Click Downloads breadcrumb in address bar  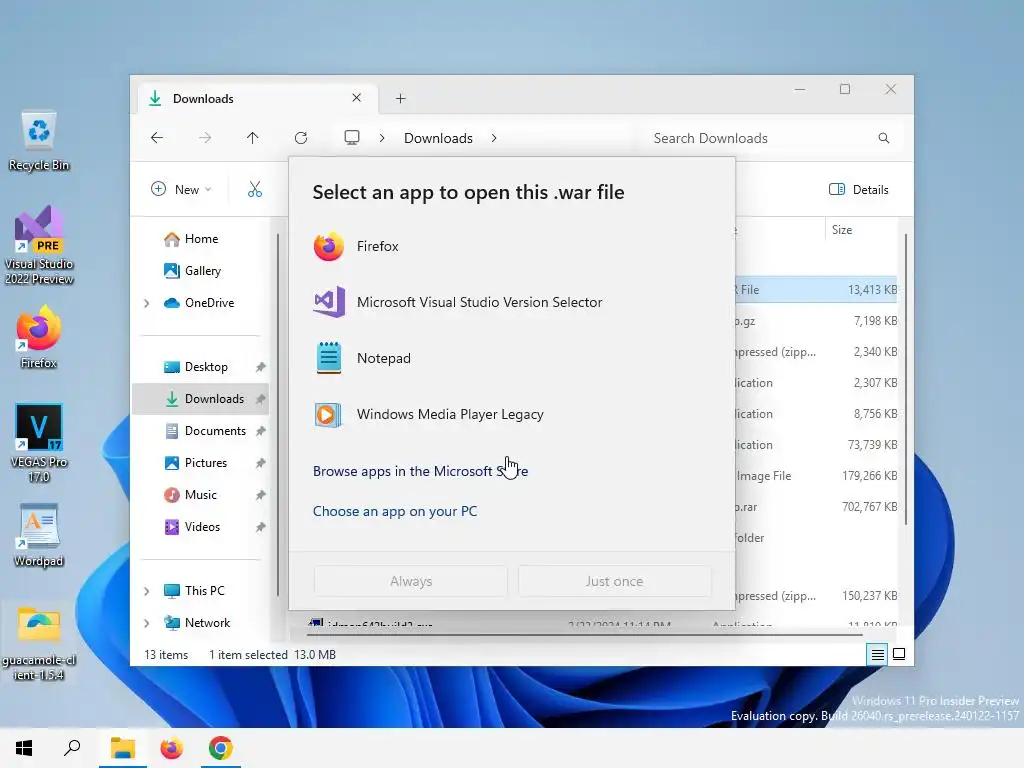coord(438,138)
